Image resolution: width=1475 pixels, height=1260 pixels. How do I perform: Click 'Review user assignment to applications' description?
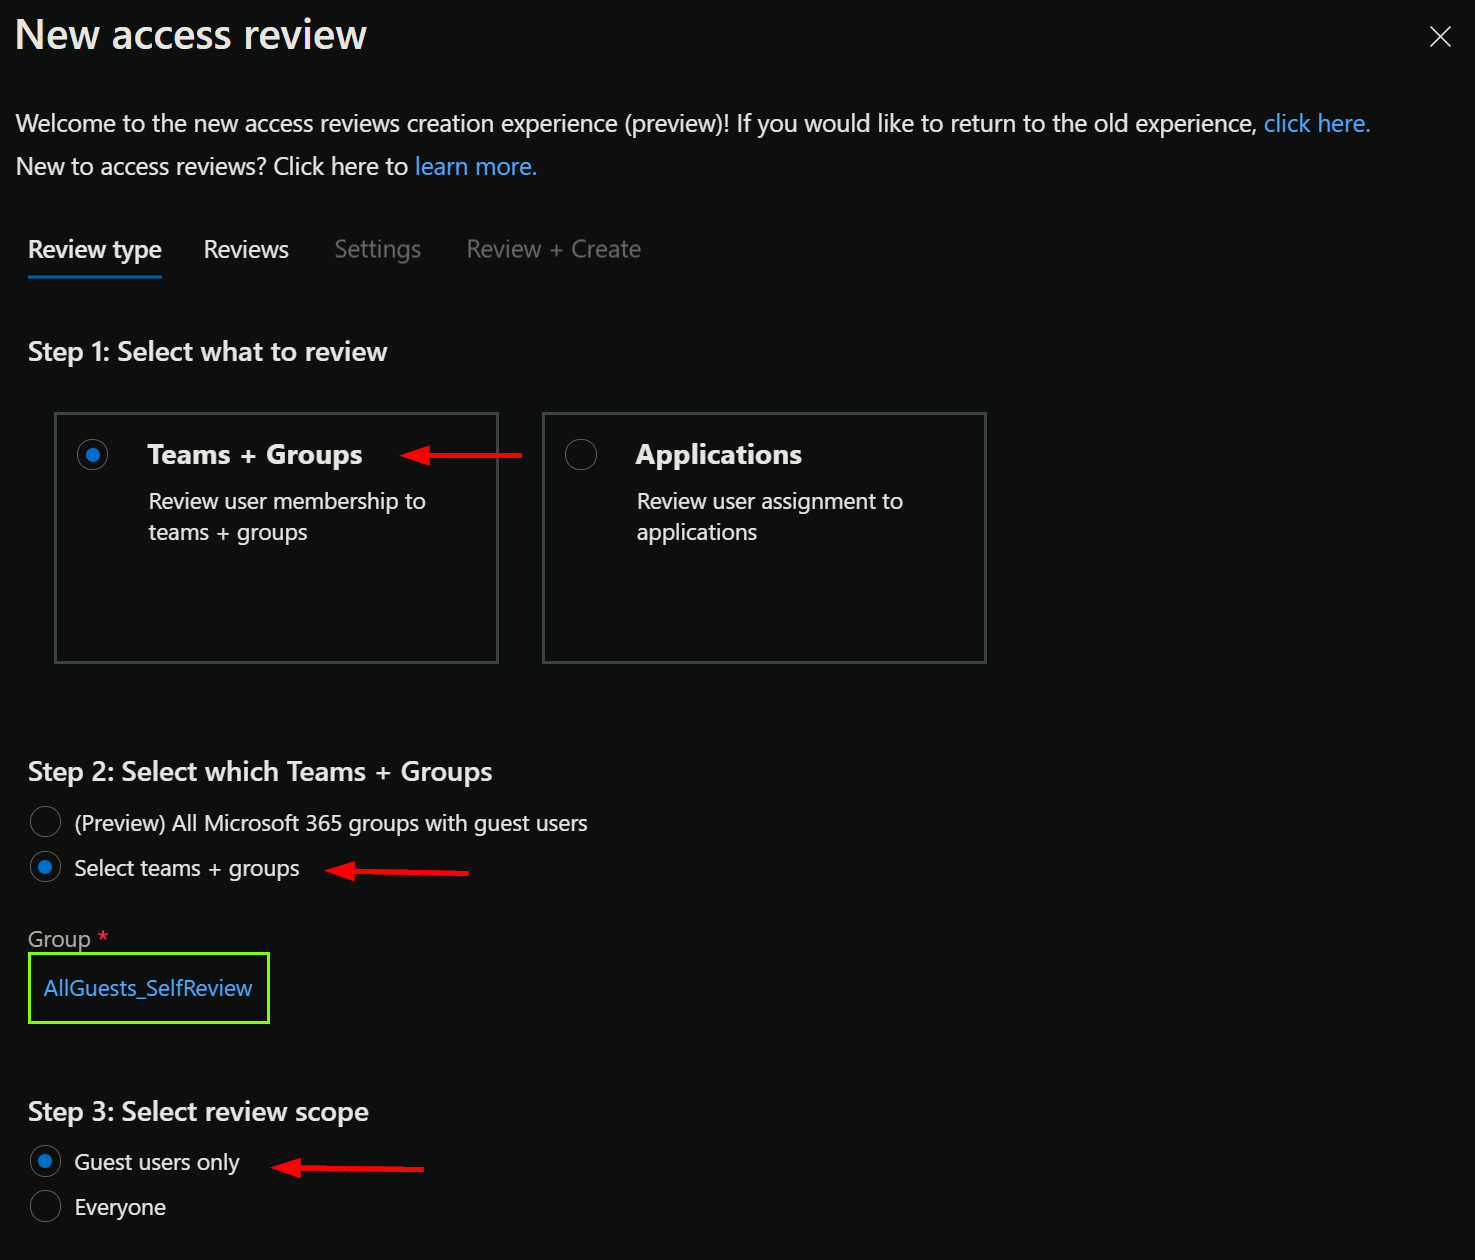[x=769, y=517]
